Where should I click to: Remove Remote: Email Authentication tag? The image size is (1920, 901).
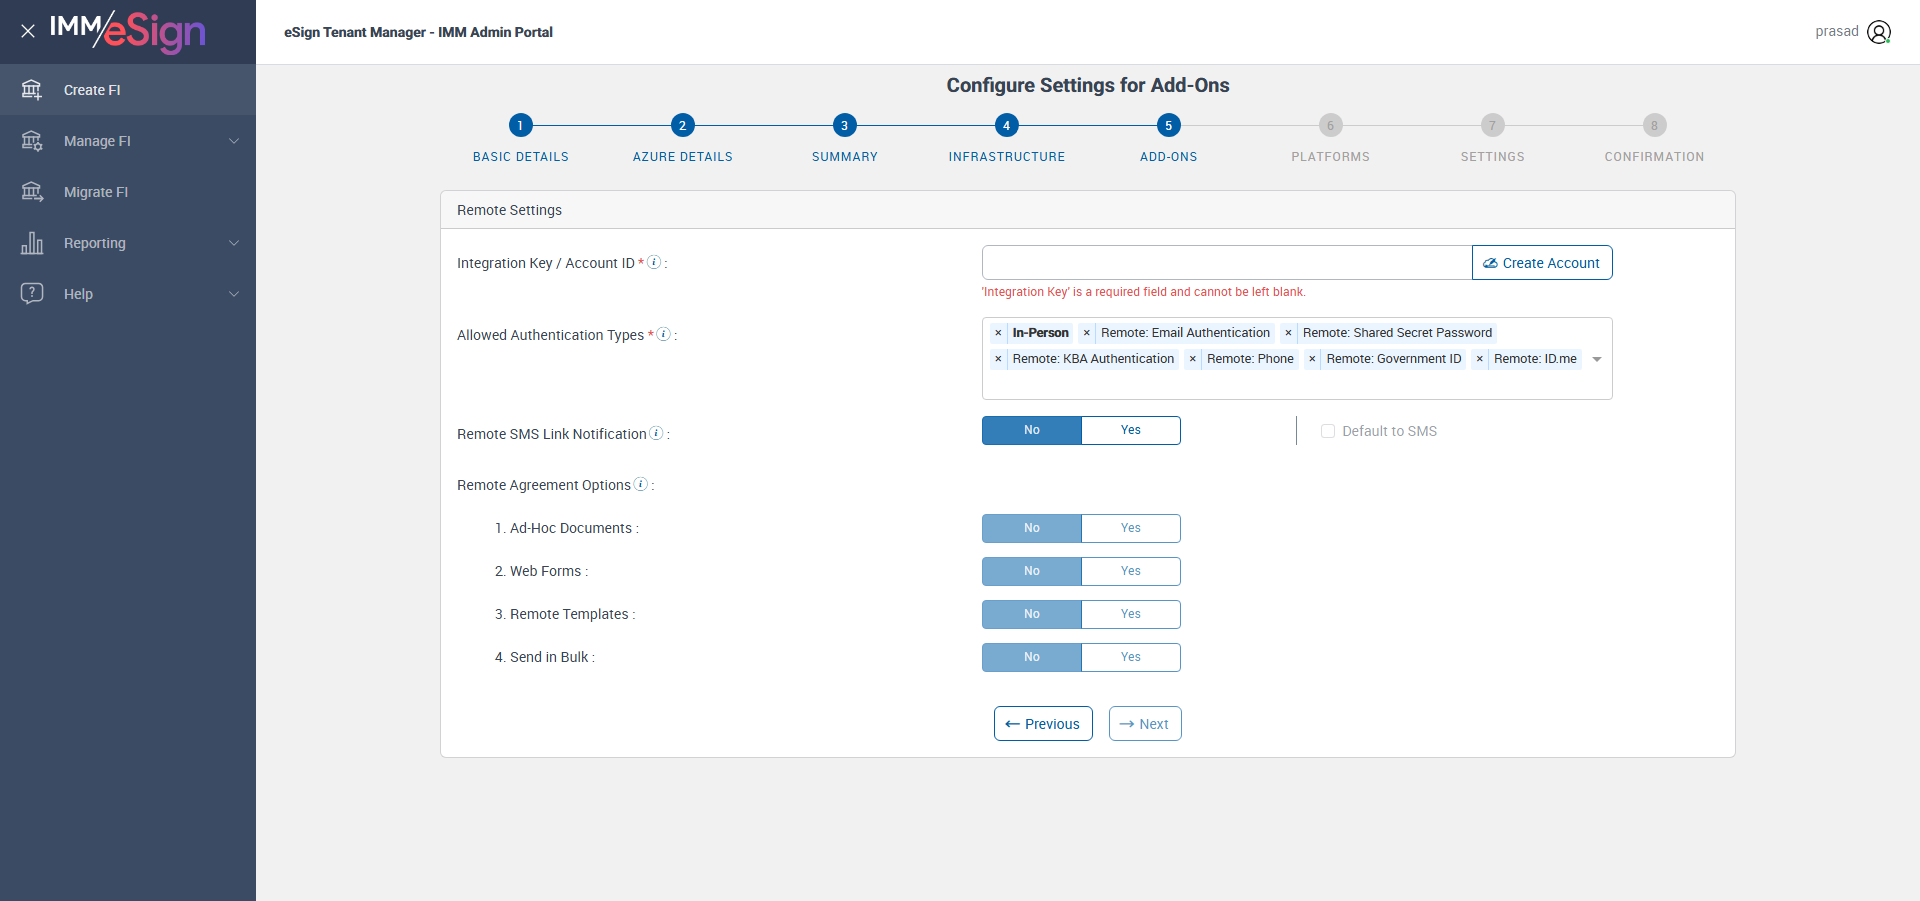1086,333
